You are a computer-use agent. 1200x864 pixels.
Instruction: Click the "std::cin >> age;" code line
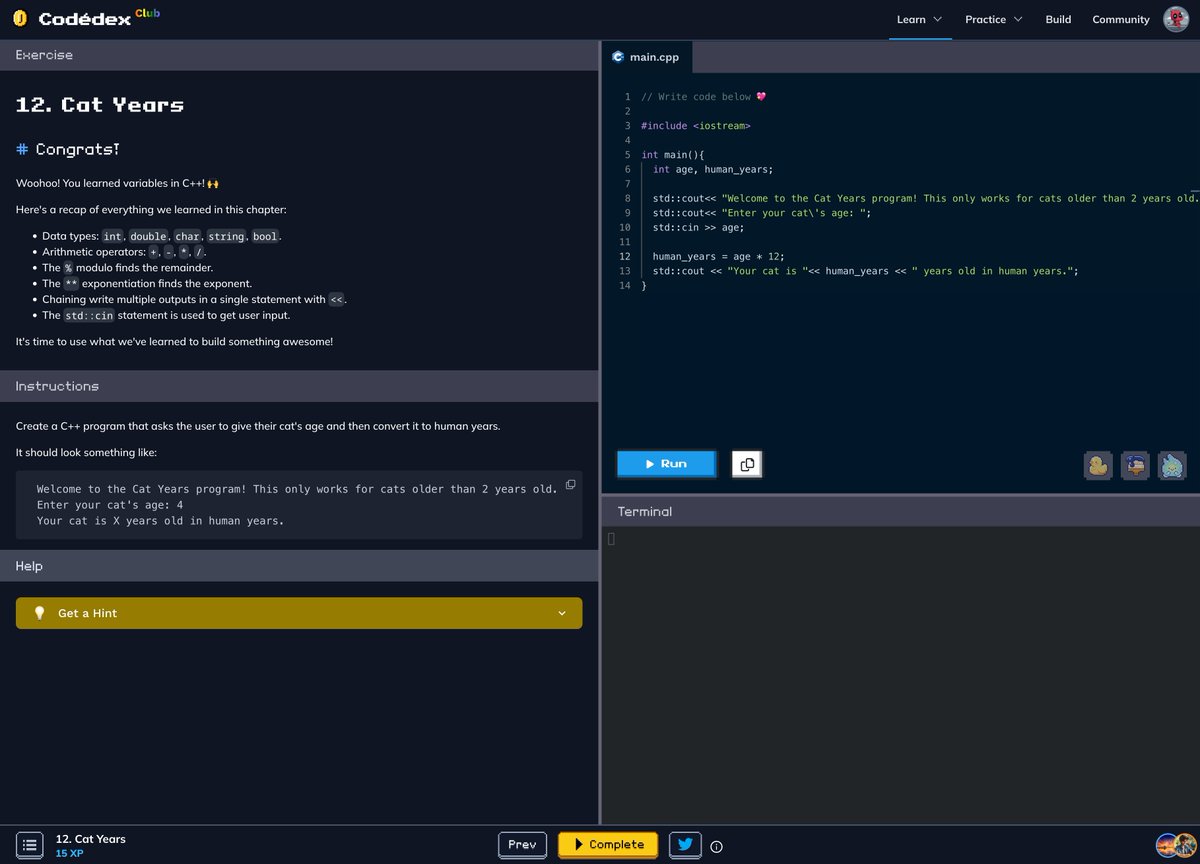pyautogui.click(x=698, y=227)
